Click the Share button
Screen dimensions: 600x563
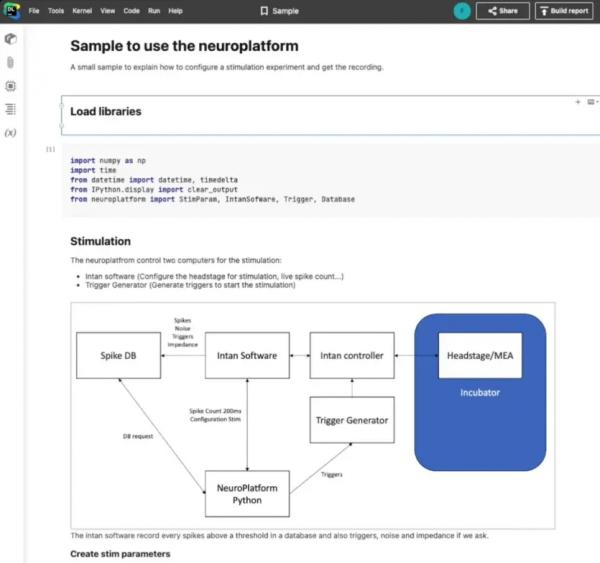(503, 11)
